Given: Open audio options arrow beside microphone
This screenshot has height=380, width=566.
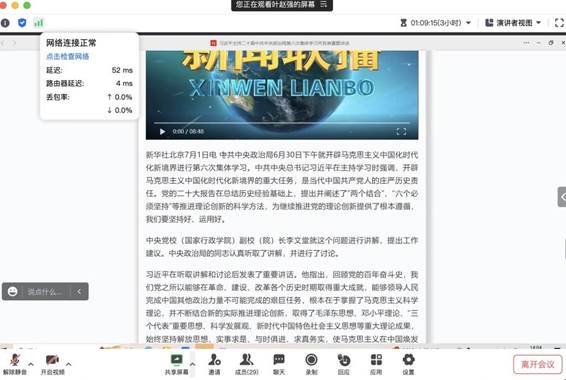Looking at the screenshot, I should 31,364.
